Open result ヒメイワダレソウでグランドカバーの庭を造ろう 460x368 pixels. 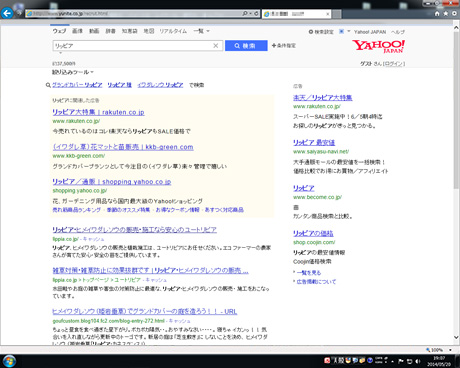(x=145, y=311)
